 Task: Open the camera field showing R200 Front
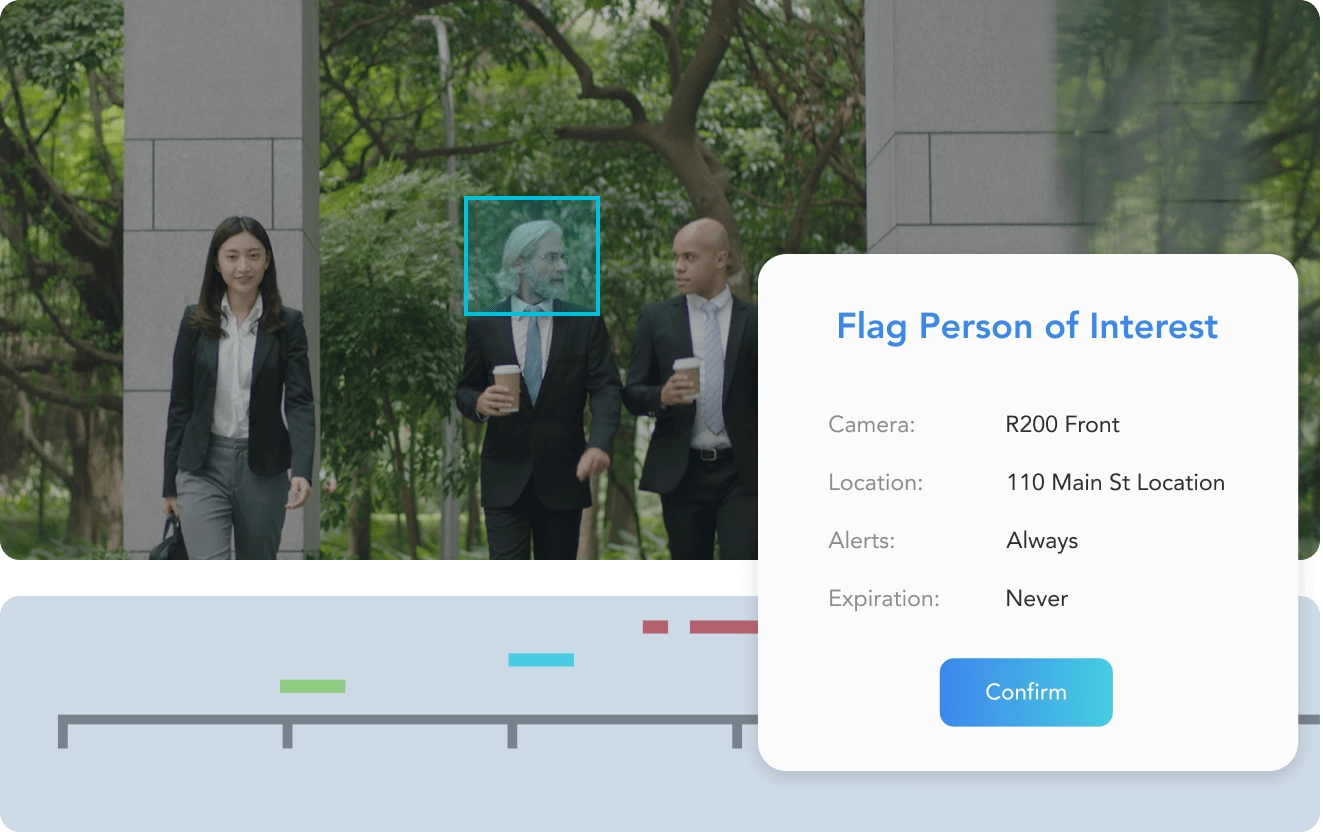pyautogui.click(x=1062, y=425)
